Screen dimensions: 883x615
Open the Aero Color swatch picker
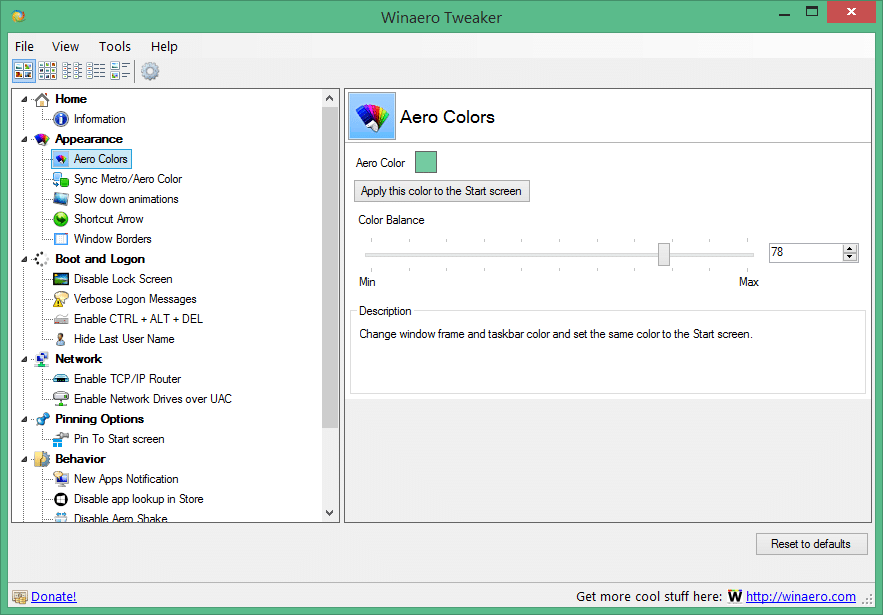tap(426, 162)
